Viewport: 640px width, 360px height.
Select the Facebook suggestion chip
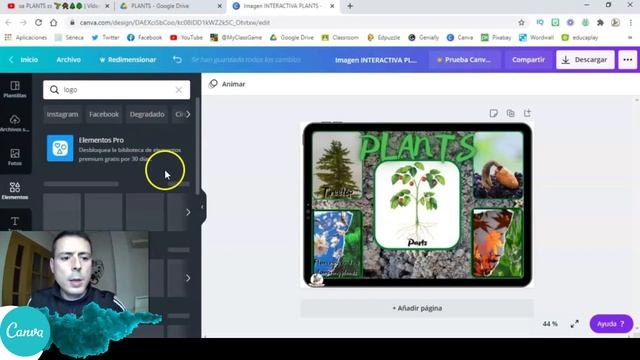coord(104,114)
